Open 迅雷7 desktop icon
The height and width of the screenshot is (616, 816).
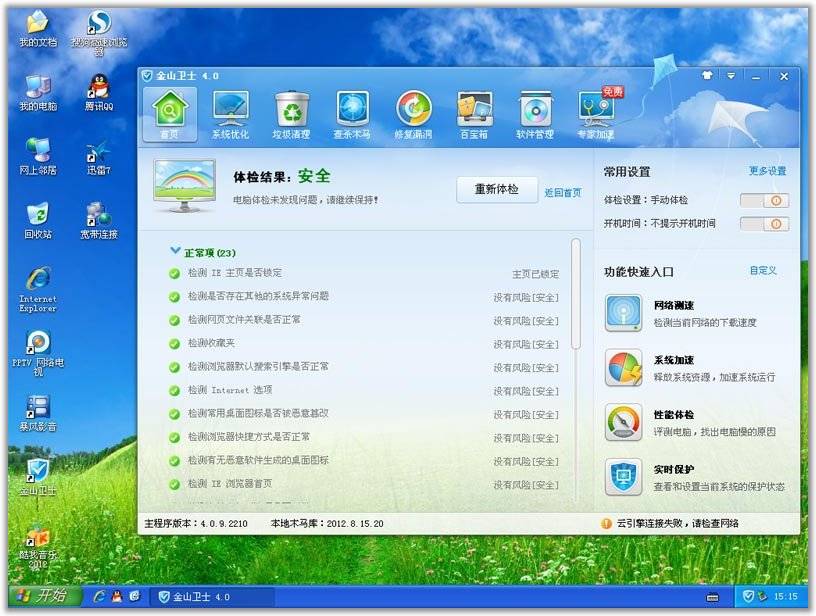click(x=99, y=157)
